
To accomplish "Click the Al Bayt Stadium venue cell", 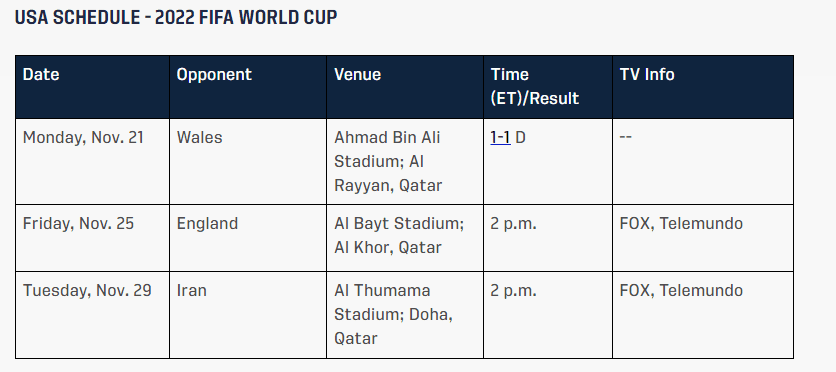I will coord(405,238).
